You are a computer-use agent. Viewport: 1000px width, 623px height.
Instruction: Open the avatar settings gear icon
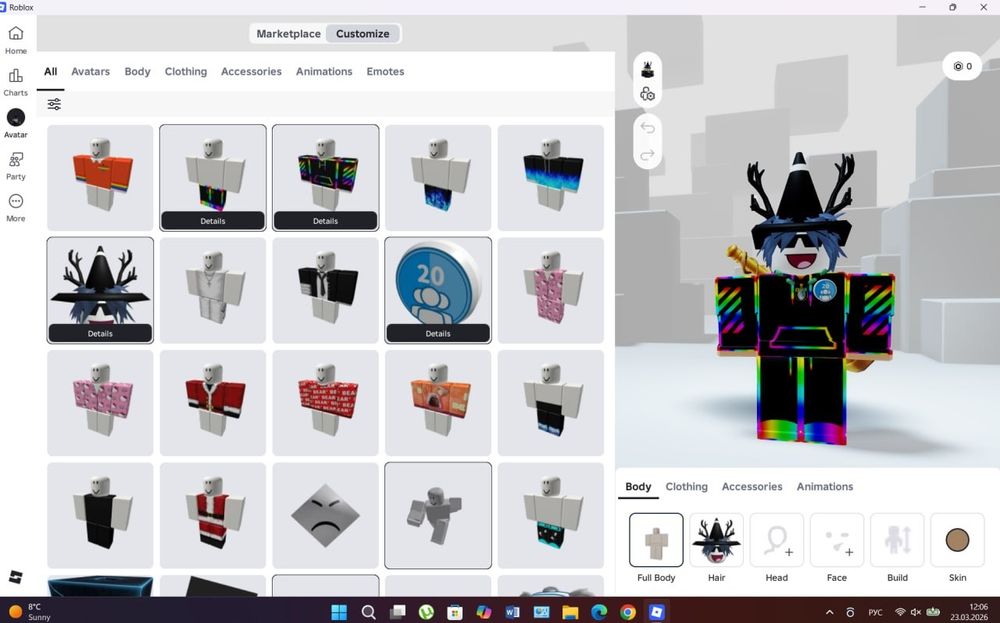pos(647,94)
